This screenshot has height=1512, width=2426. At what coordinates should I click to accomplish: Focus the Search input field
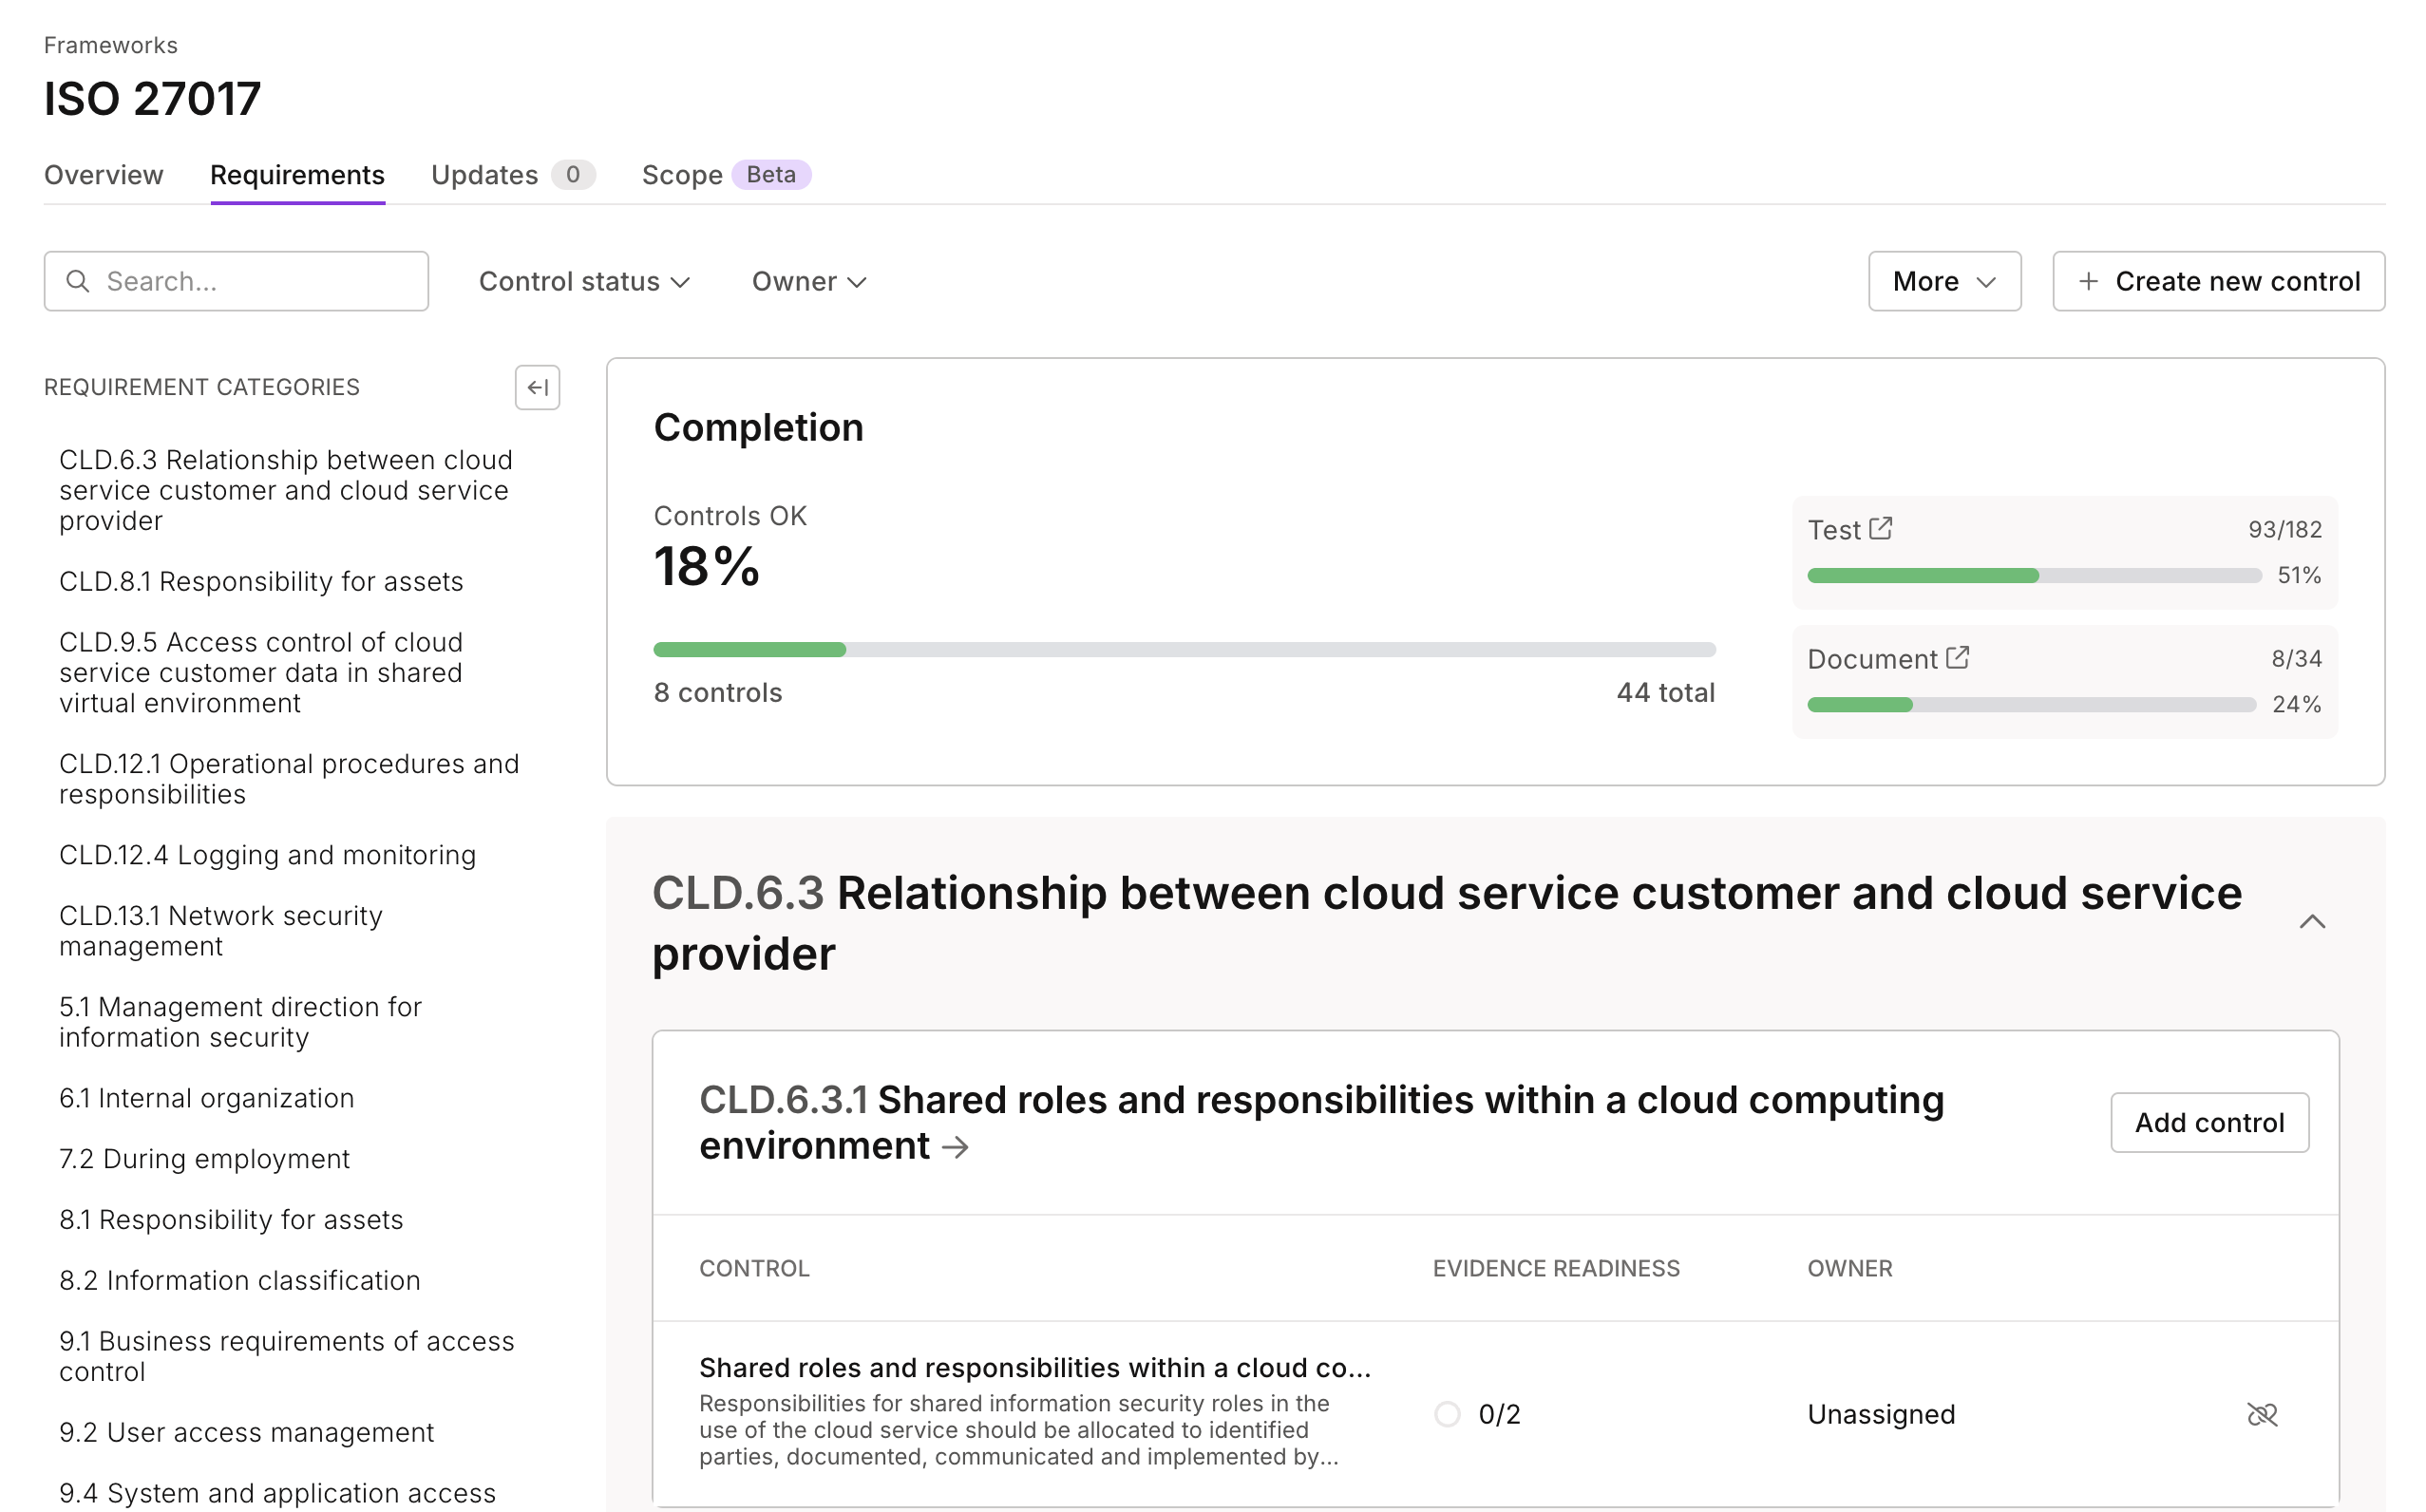click(x=236, y=281)
